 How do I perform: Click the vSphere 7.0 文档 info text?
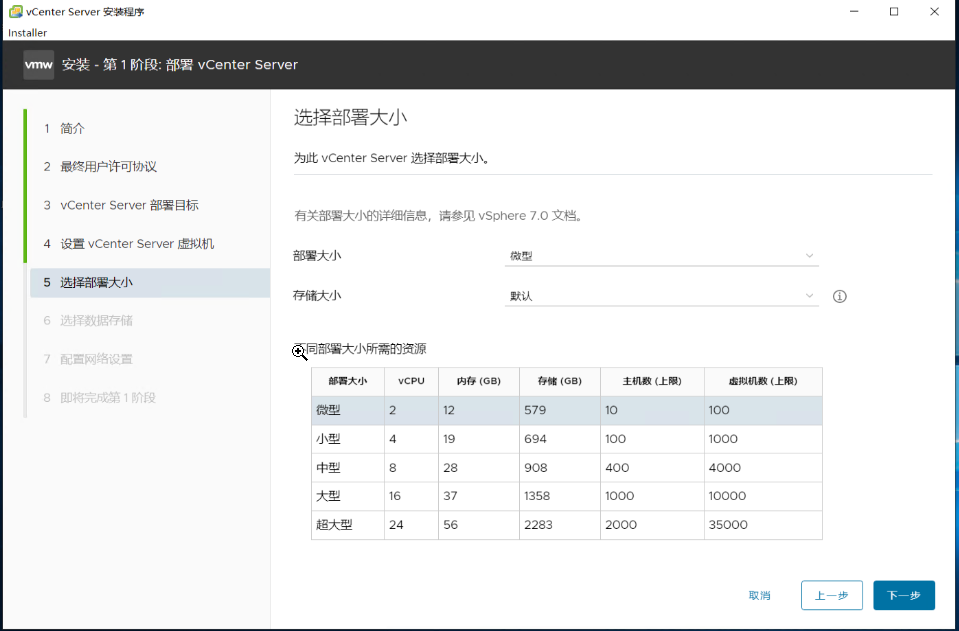tap(438, 216)
